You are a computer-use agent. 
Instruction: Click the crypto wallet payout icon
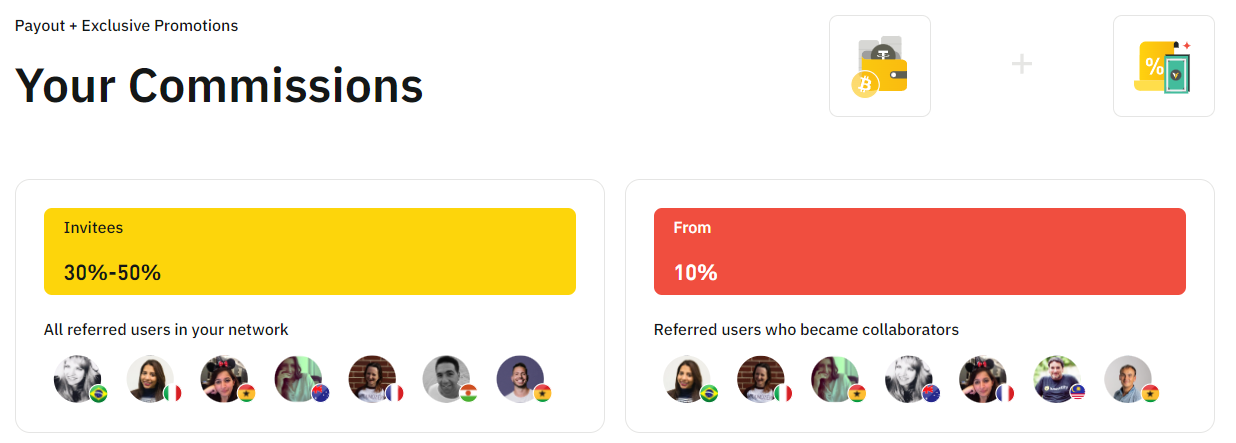880,66
